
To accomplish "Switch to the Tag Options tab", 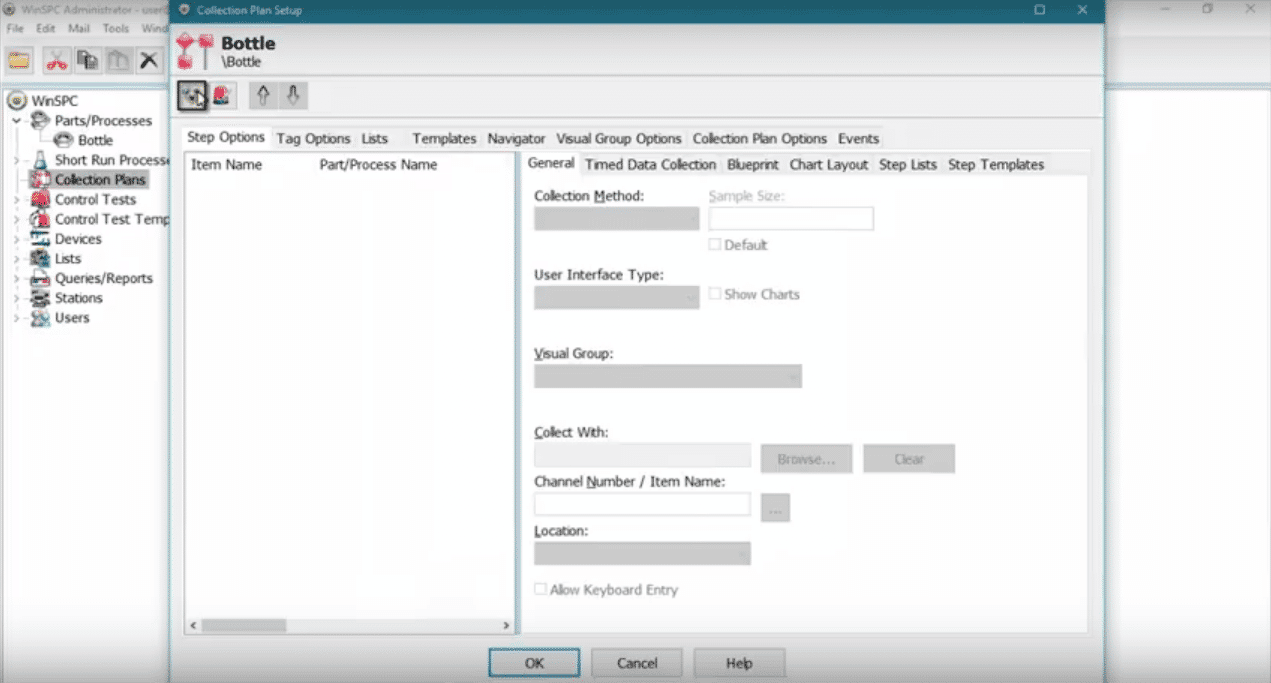I will tap(313, 139).
